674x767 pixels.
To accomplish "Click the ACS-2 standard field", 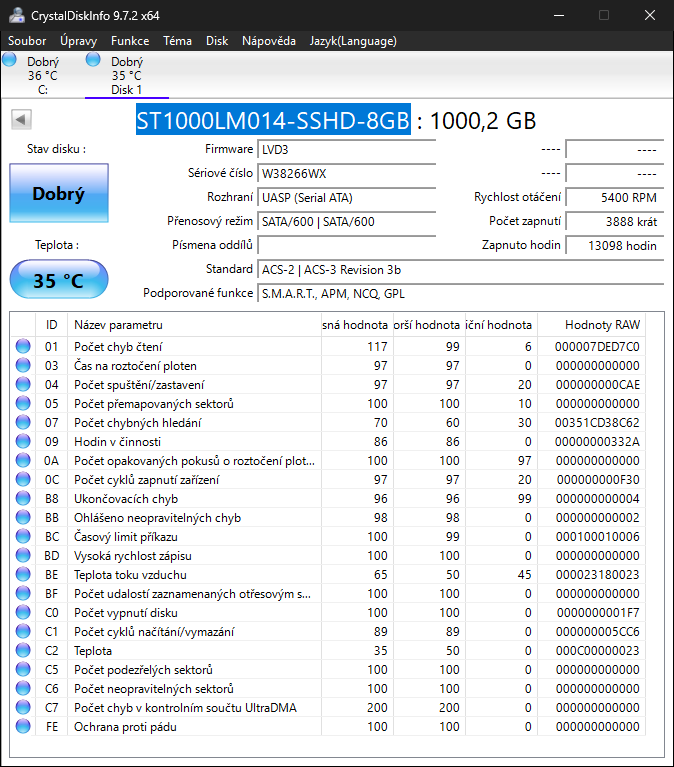I will coord(460,270).
